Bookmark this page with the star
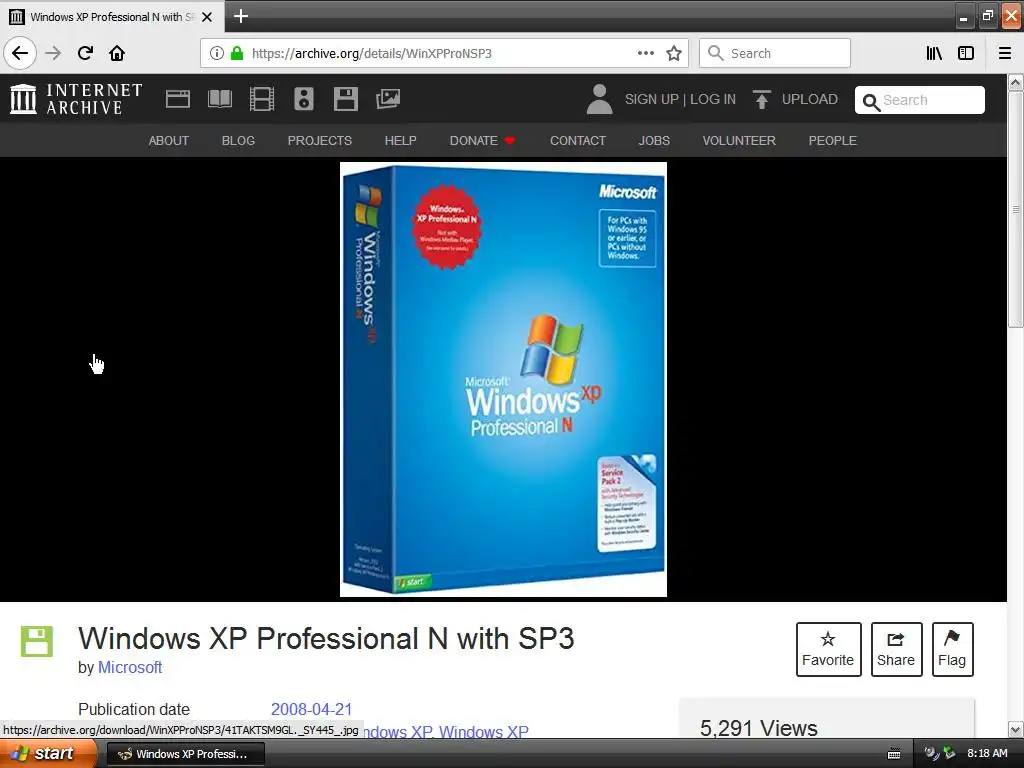This screenshot has width=1024, height=768. 674,53
